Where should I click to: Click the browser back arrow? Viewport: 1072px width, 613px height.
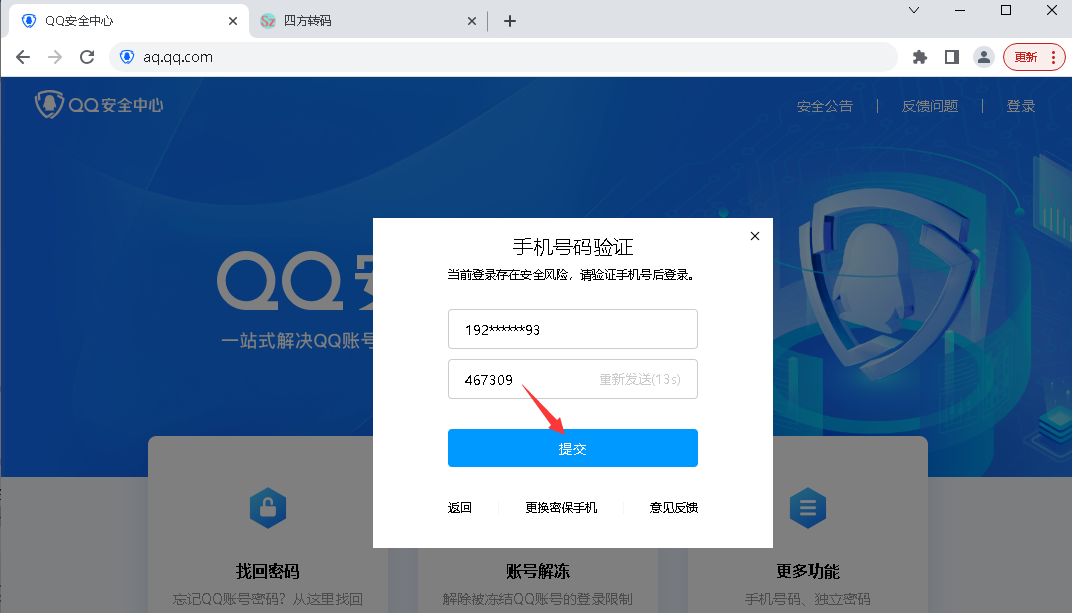pos(23,57)
